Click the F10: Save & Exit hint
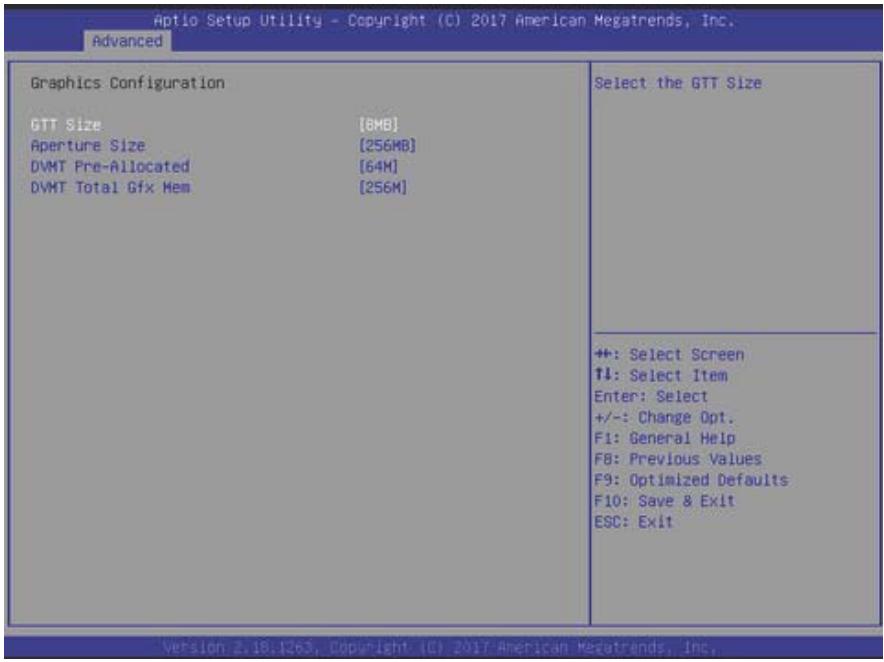 pyautogui.click(x=665, y=501)
